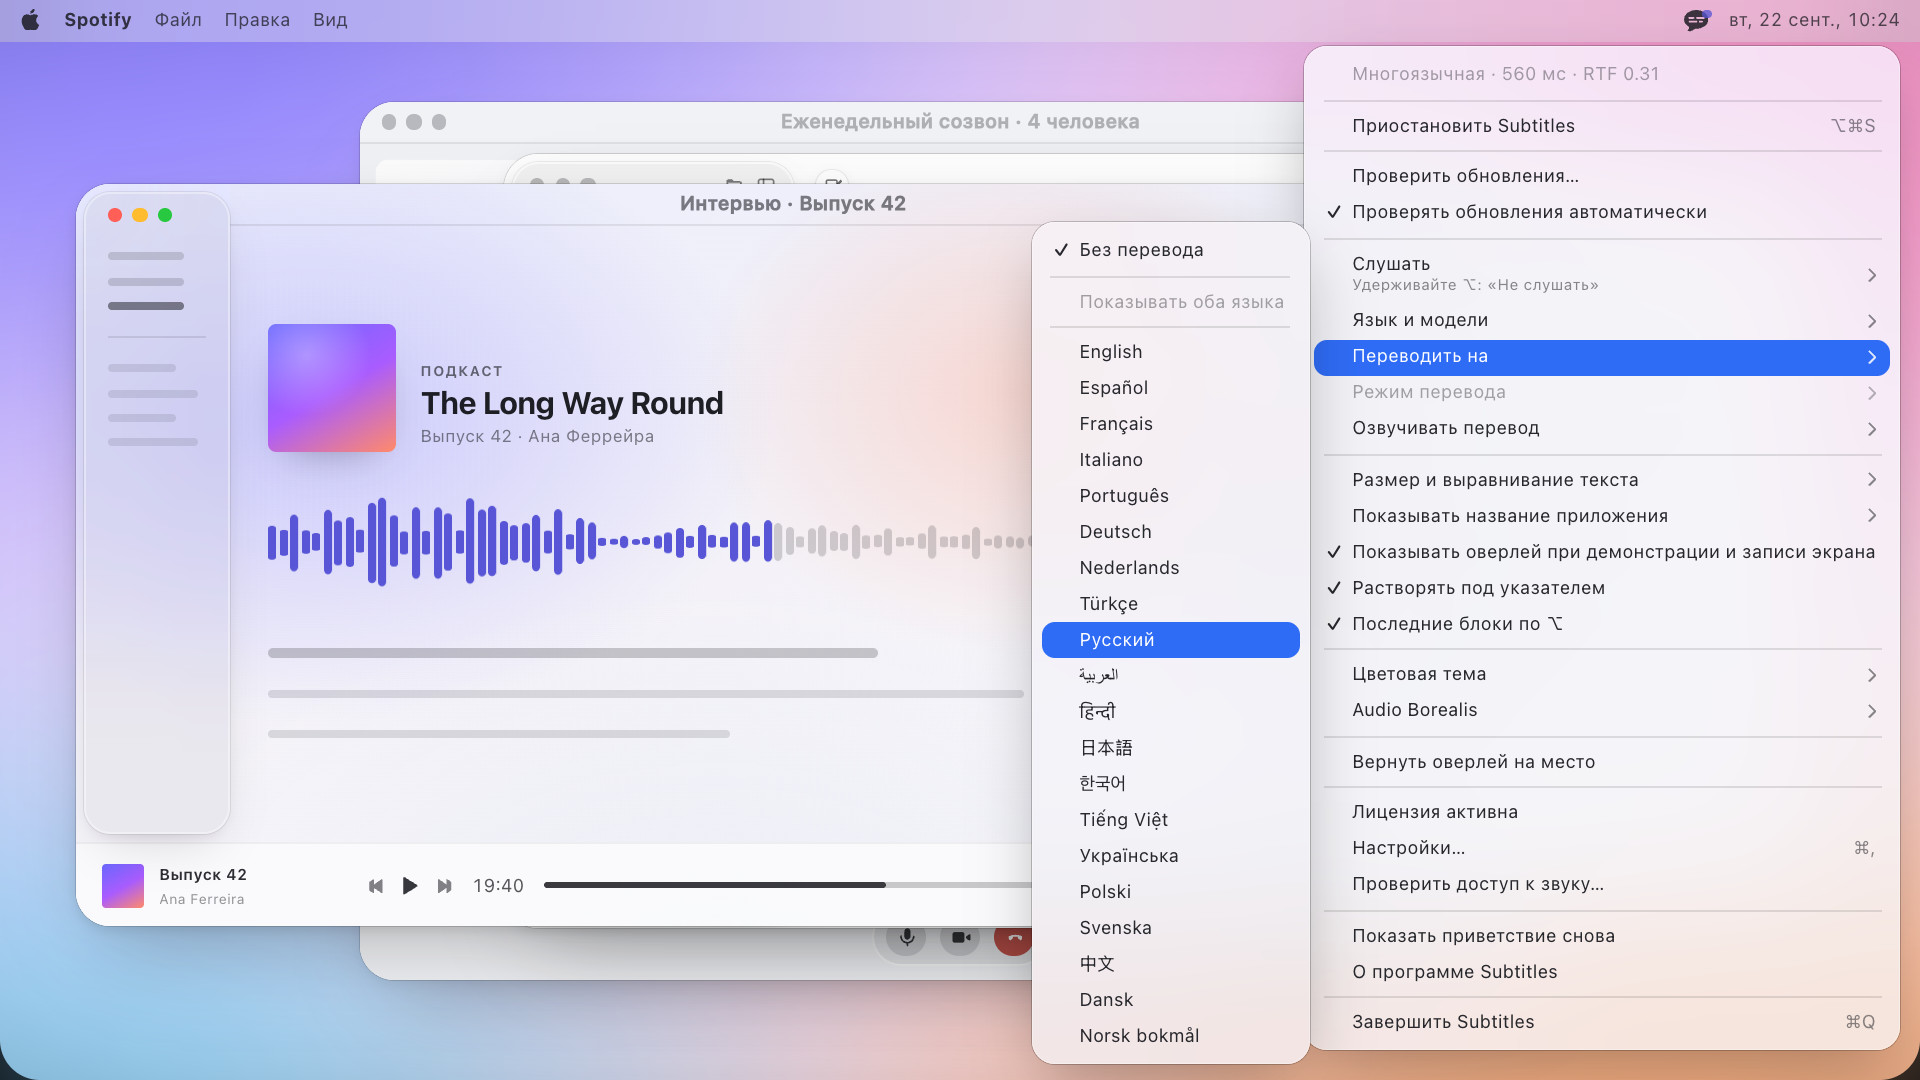The width and height of the screenshot is (1920, 1080).
Task: Click Завершить Subtitles
Action: pos(1602,1022)
